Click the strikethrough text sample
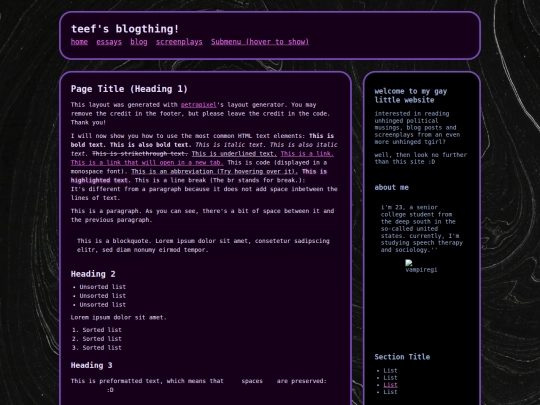The width and height of the screenshot is (540, 405). coord(140,154)
